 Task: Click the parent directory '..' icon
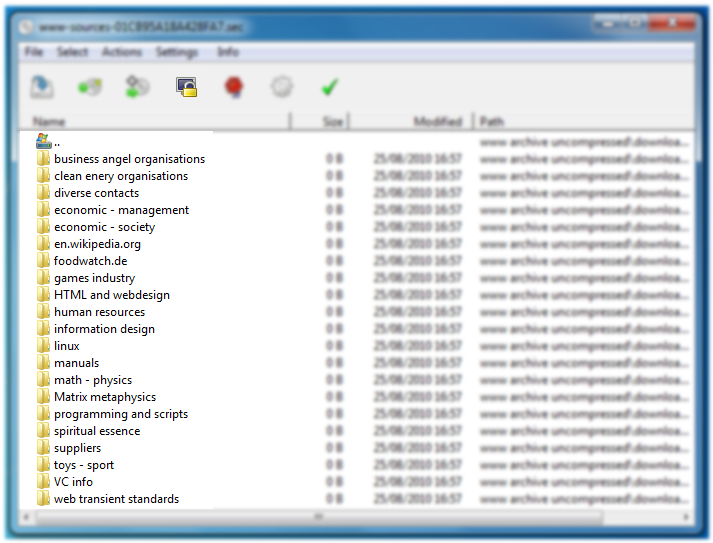tap(43, 141)
